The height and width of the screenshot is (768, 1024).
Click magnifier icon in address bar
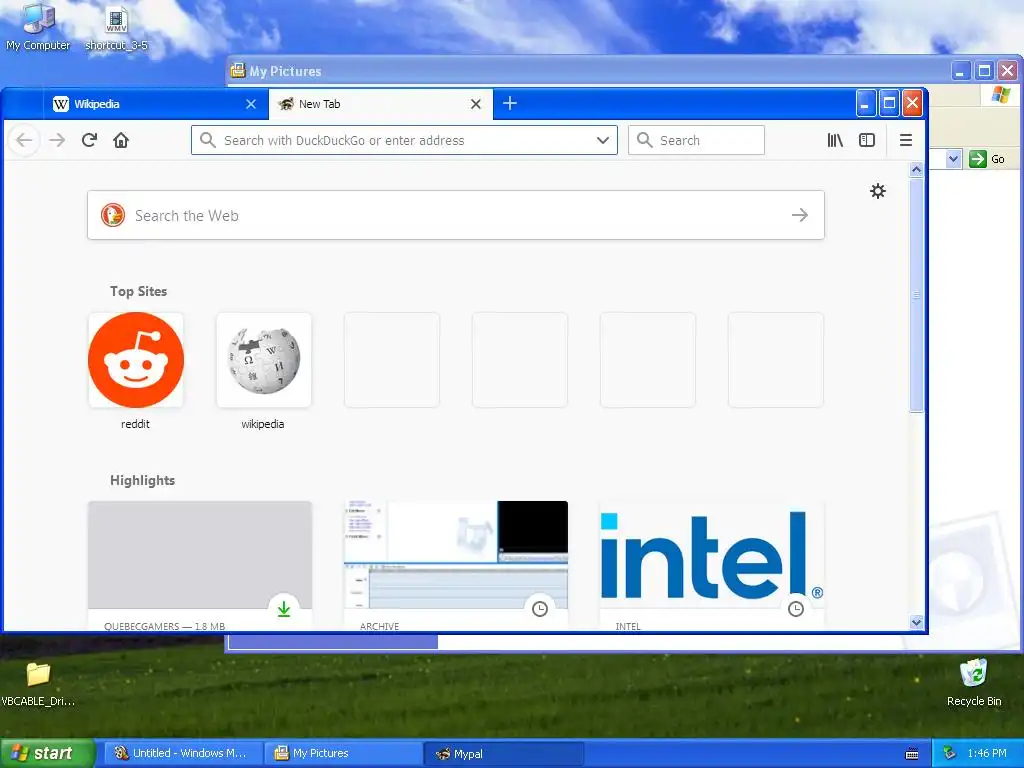(208, 140)
